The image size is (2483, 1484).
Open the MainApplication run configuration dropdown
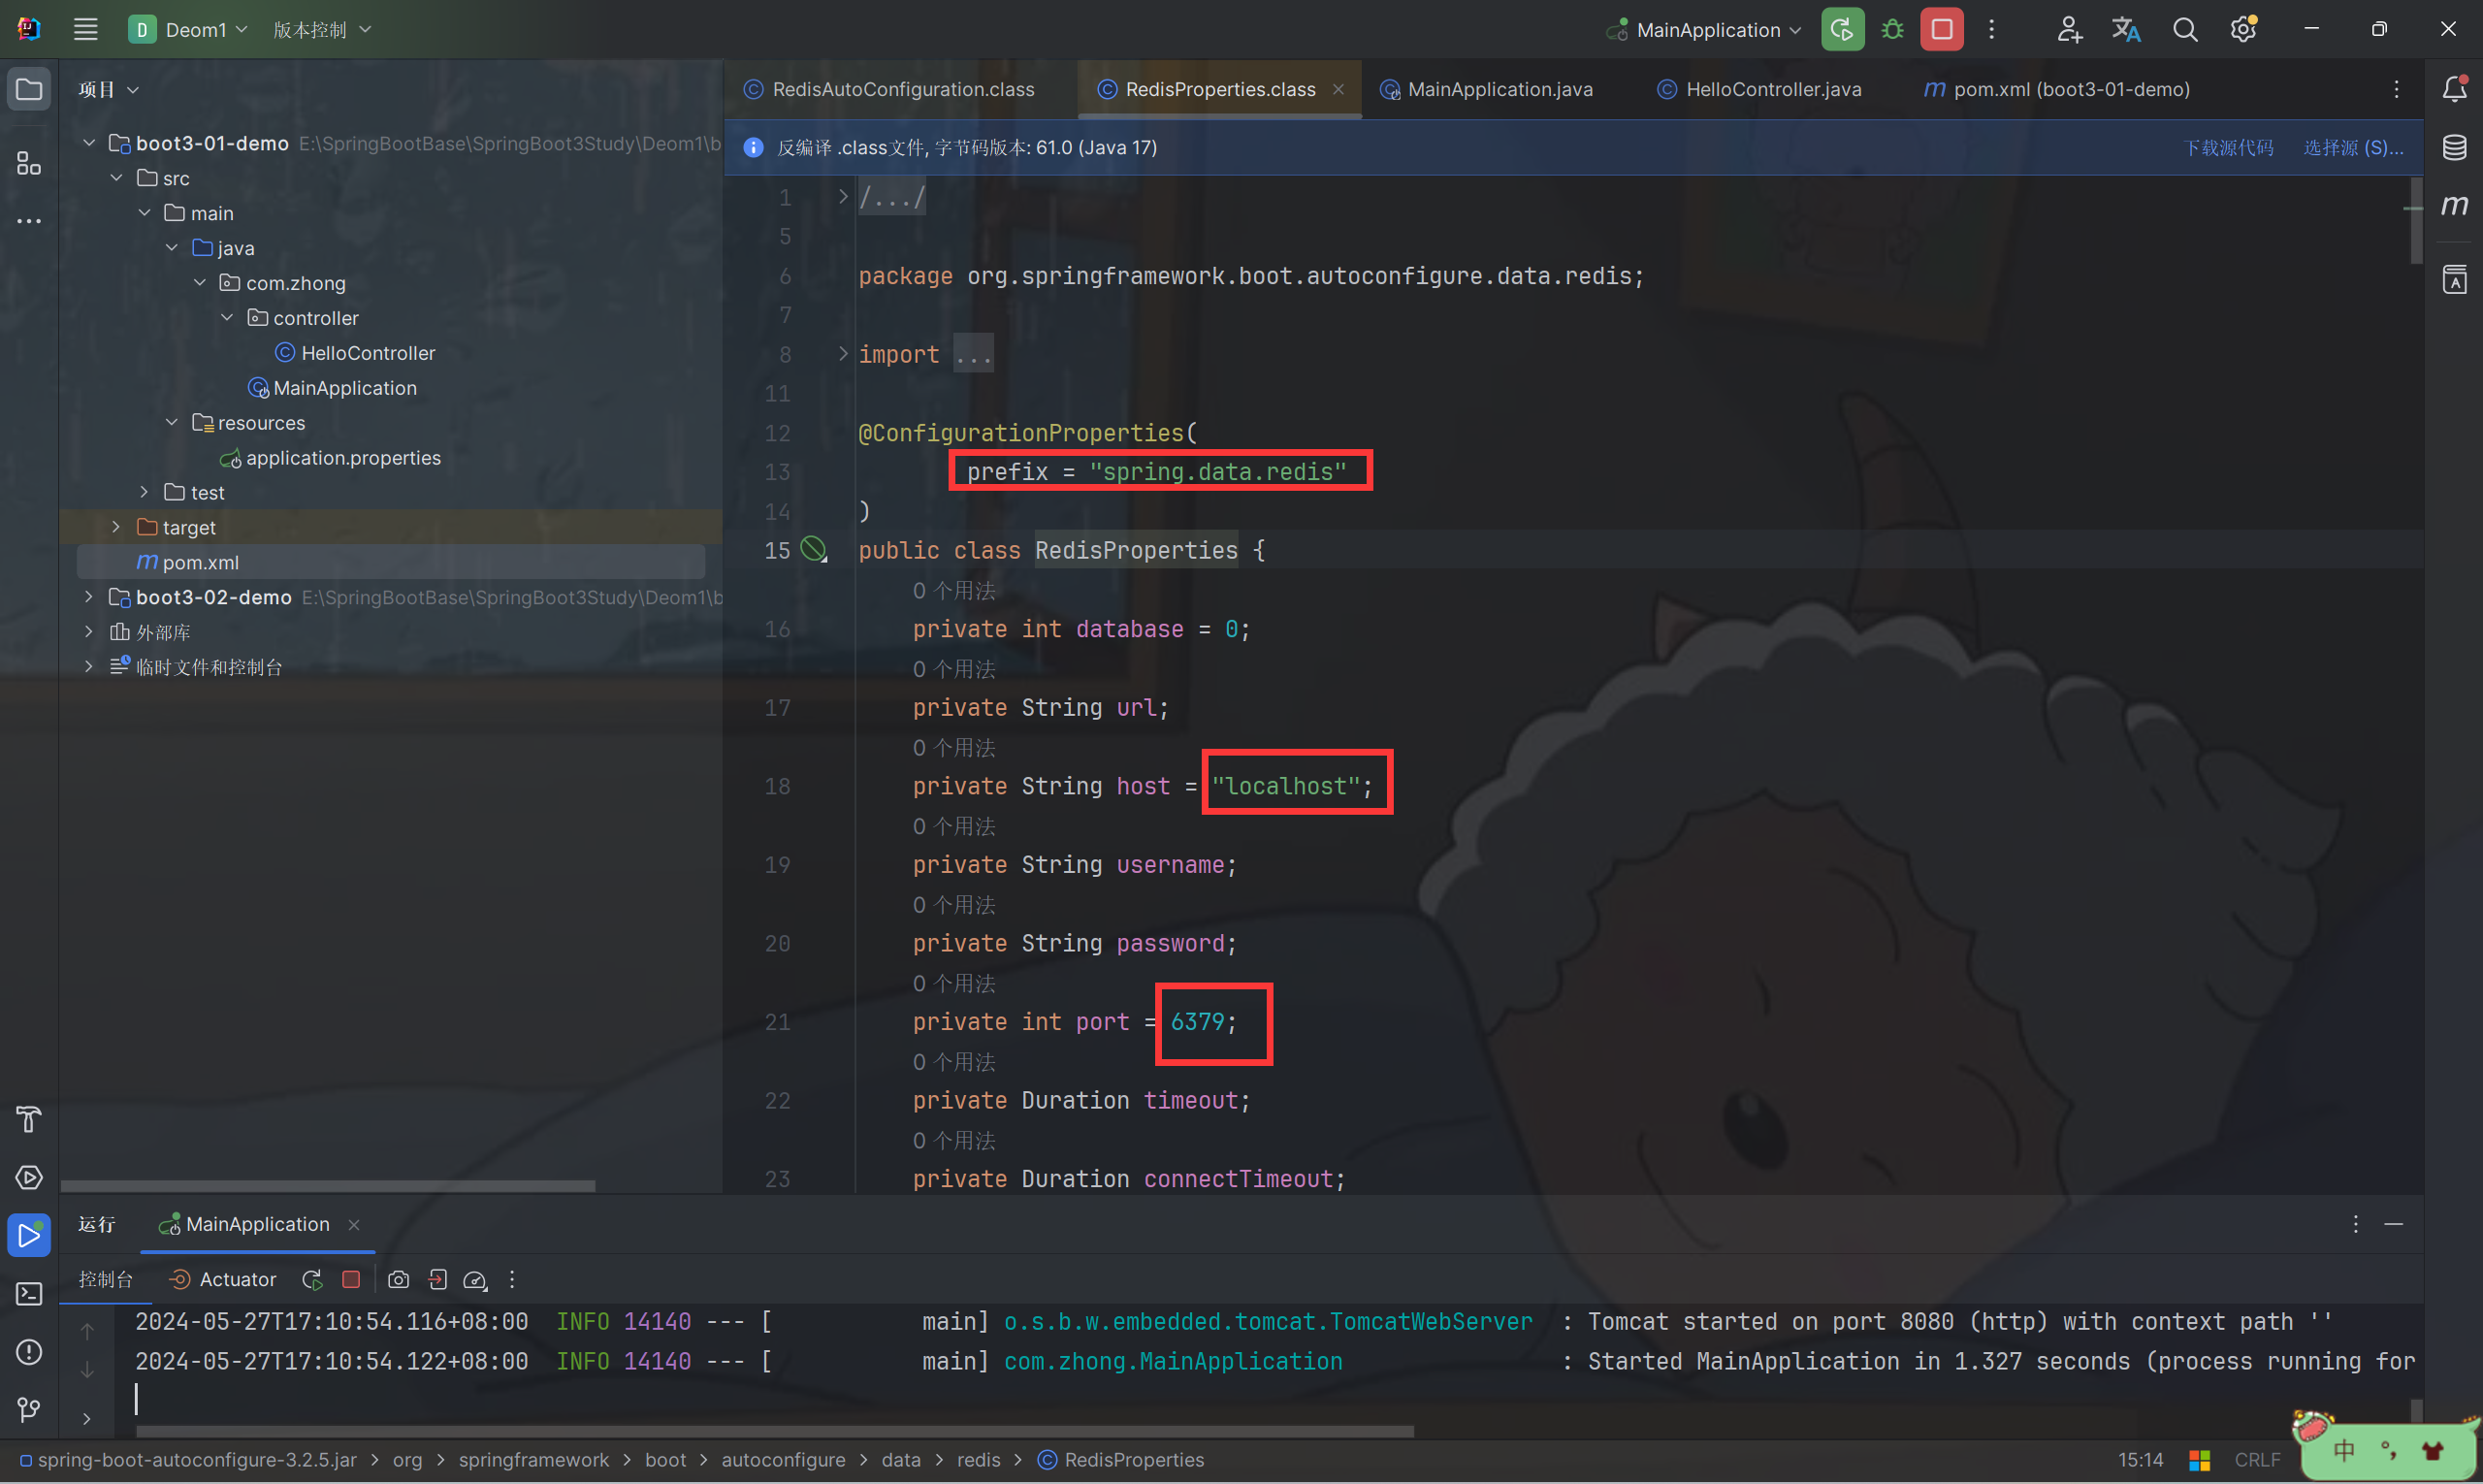pyautogui.click(x=1709, y=30)
